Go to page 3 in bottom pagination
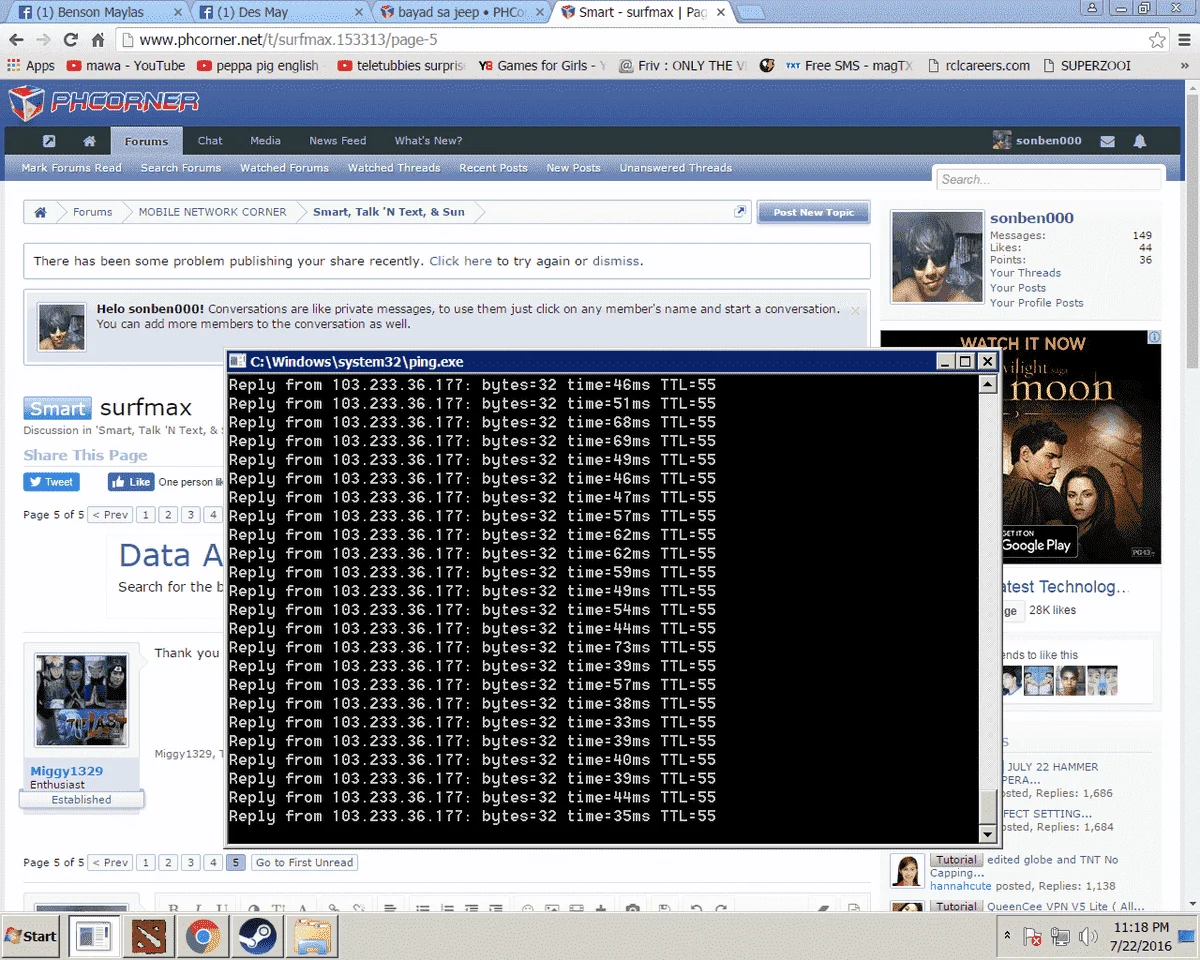 pyautogui.click(x=190, y=862)
